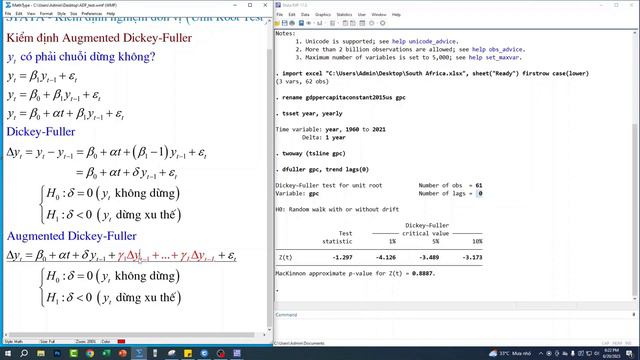
Task: Open the Window menu in Stata
Action: coord(379,15)
